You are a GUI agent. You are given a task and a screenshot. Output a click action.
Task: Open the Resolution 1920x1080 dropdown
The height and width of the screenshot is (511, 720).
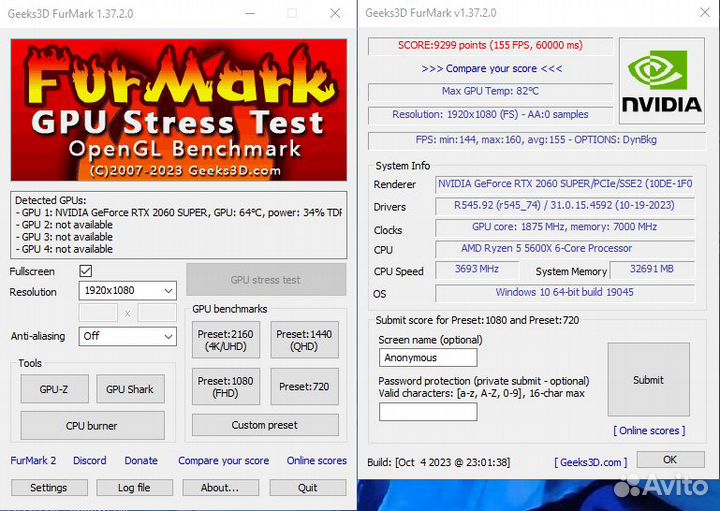[x=128, y=291]
